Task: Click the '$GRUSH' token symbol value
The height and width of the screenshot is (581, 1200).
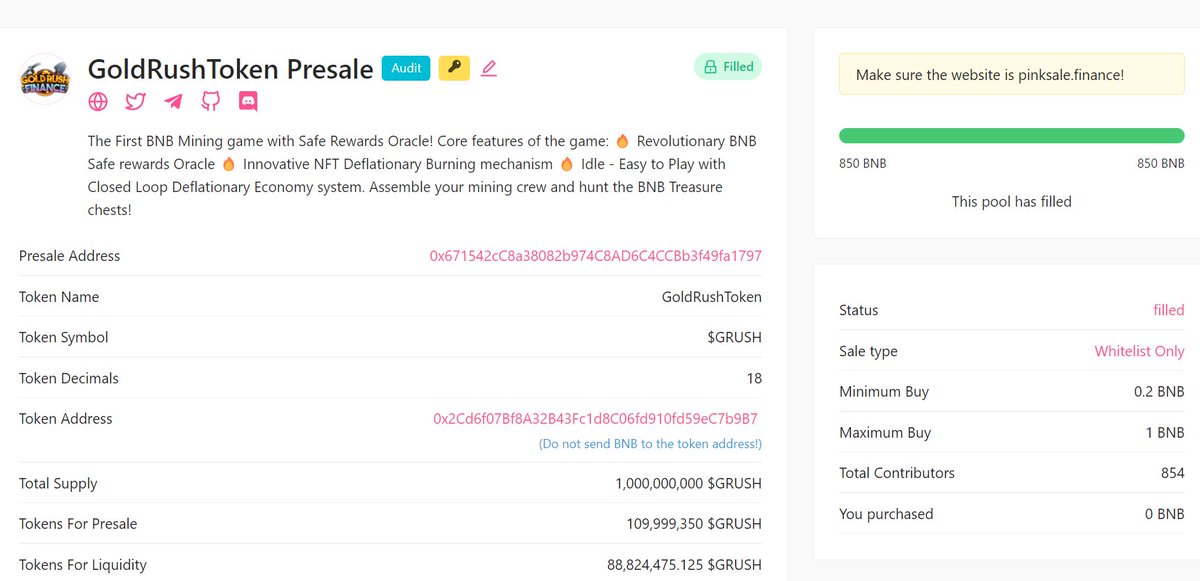Action: point(735,338)
